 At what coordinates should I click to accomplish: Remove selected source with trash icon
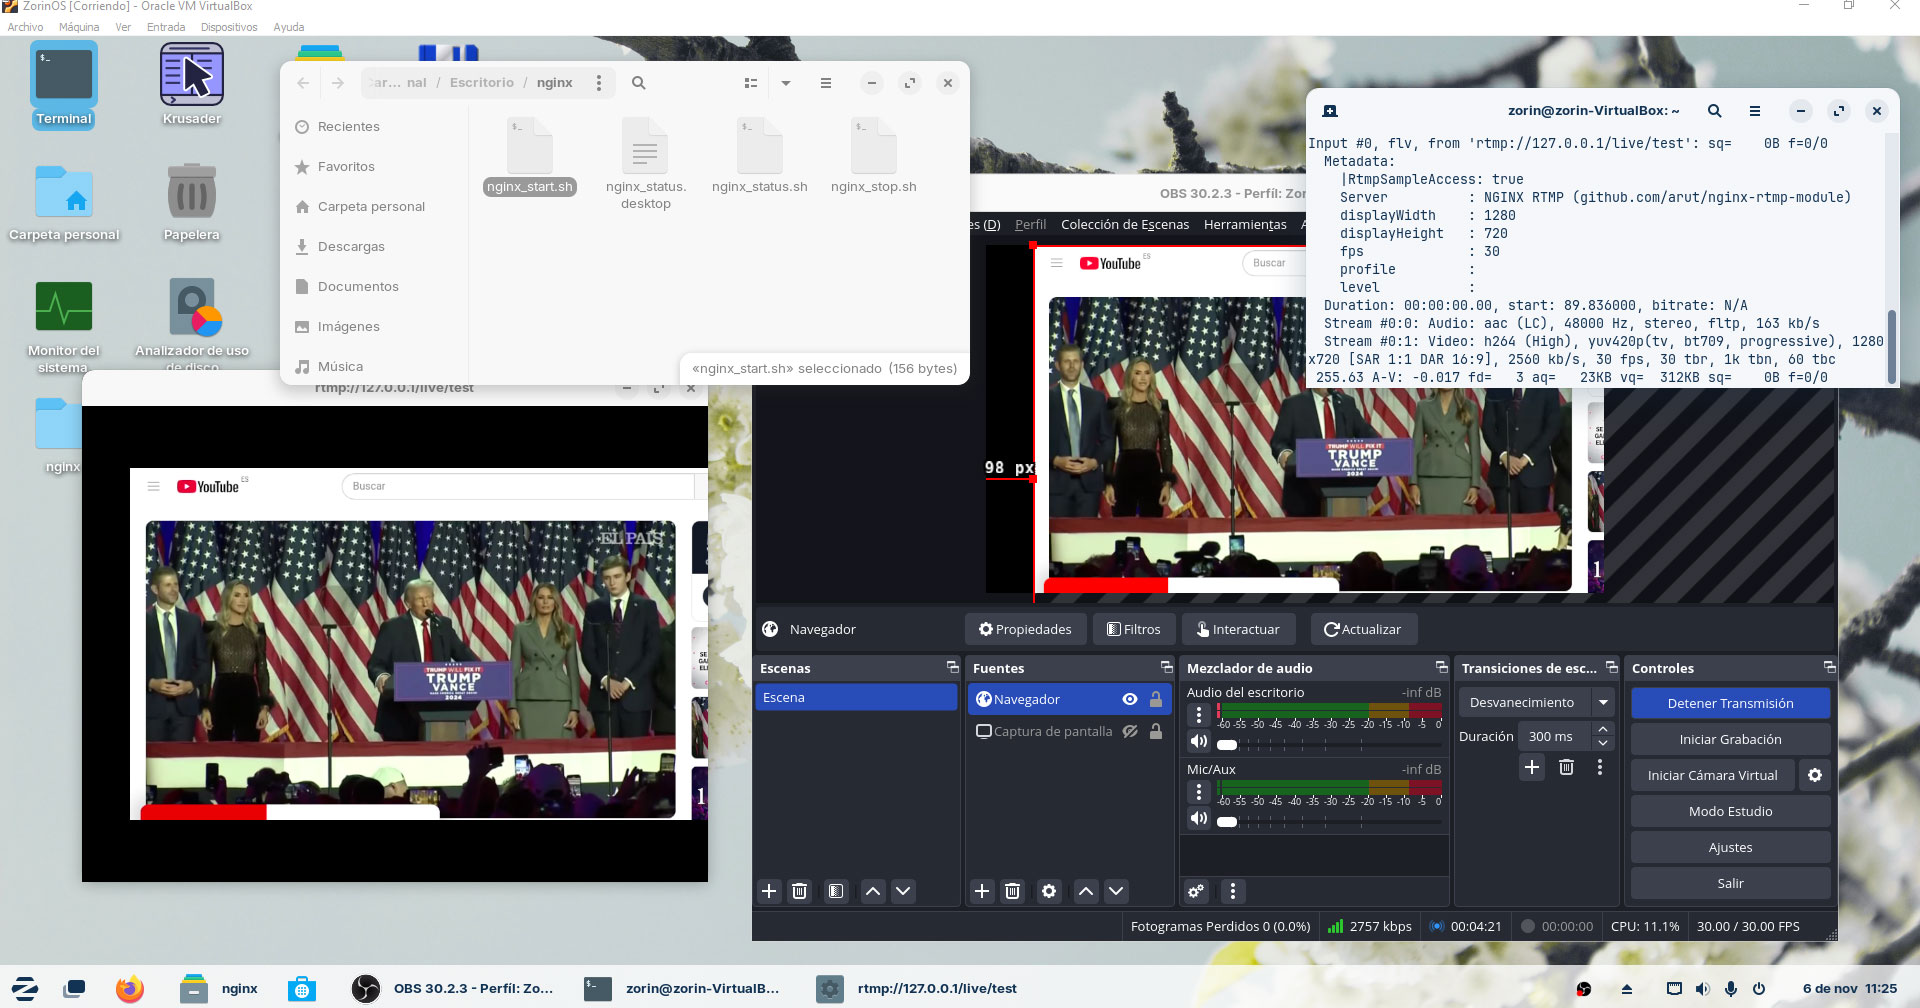pyautogui.click(x=1012, y=891)
